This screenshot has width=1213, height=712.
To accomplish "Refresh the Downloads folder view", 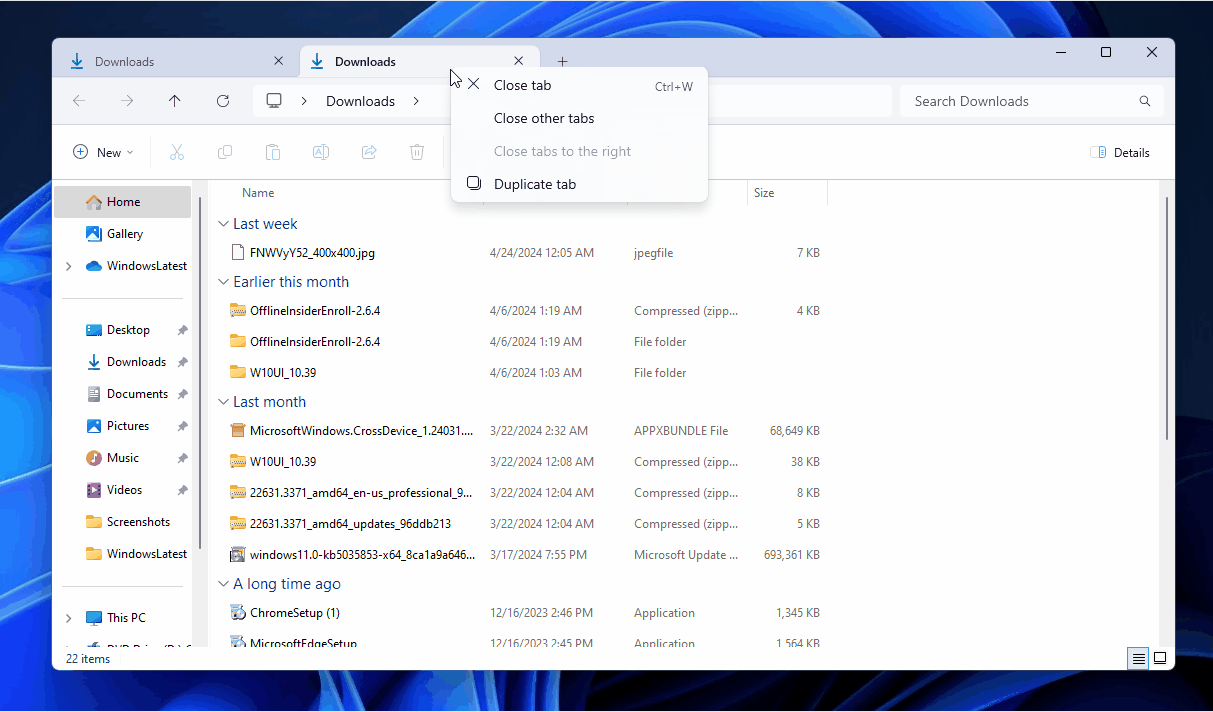I will click(x=222, y=100).
